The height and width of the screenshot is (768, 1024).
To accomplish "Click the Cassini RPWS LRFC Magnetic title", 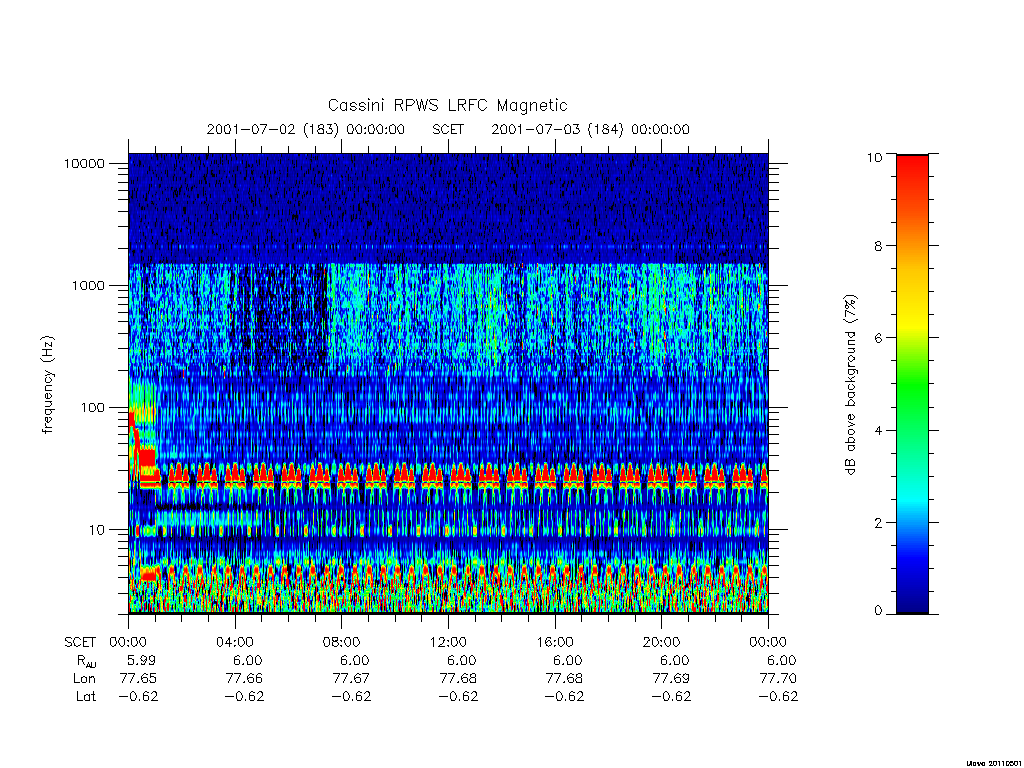I will [447, 105].
